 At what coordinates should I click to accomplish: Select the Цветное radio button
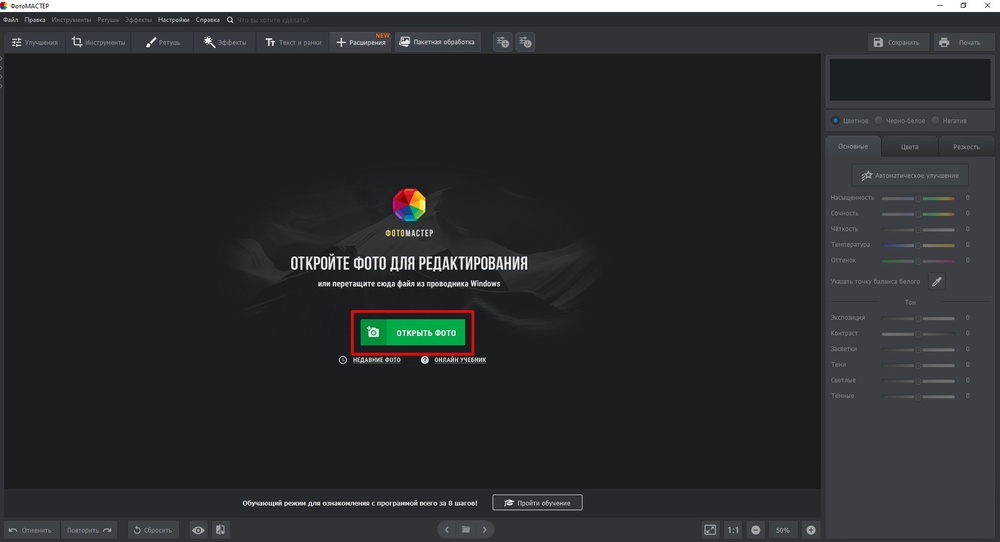(837, 120)
